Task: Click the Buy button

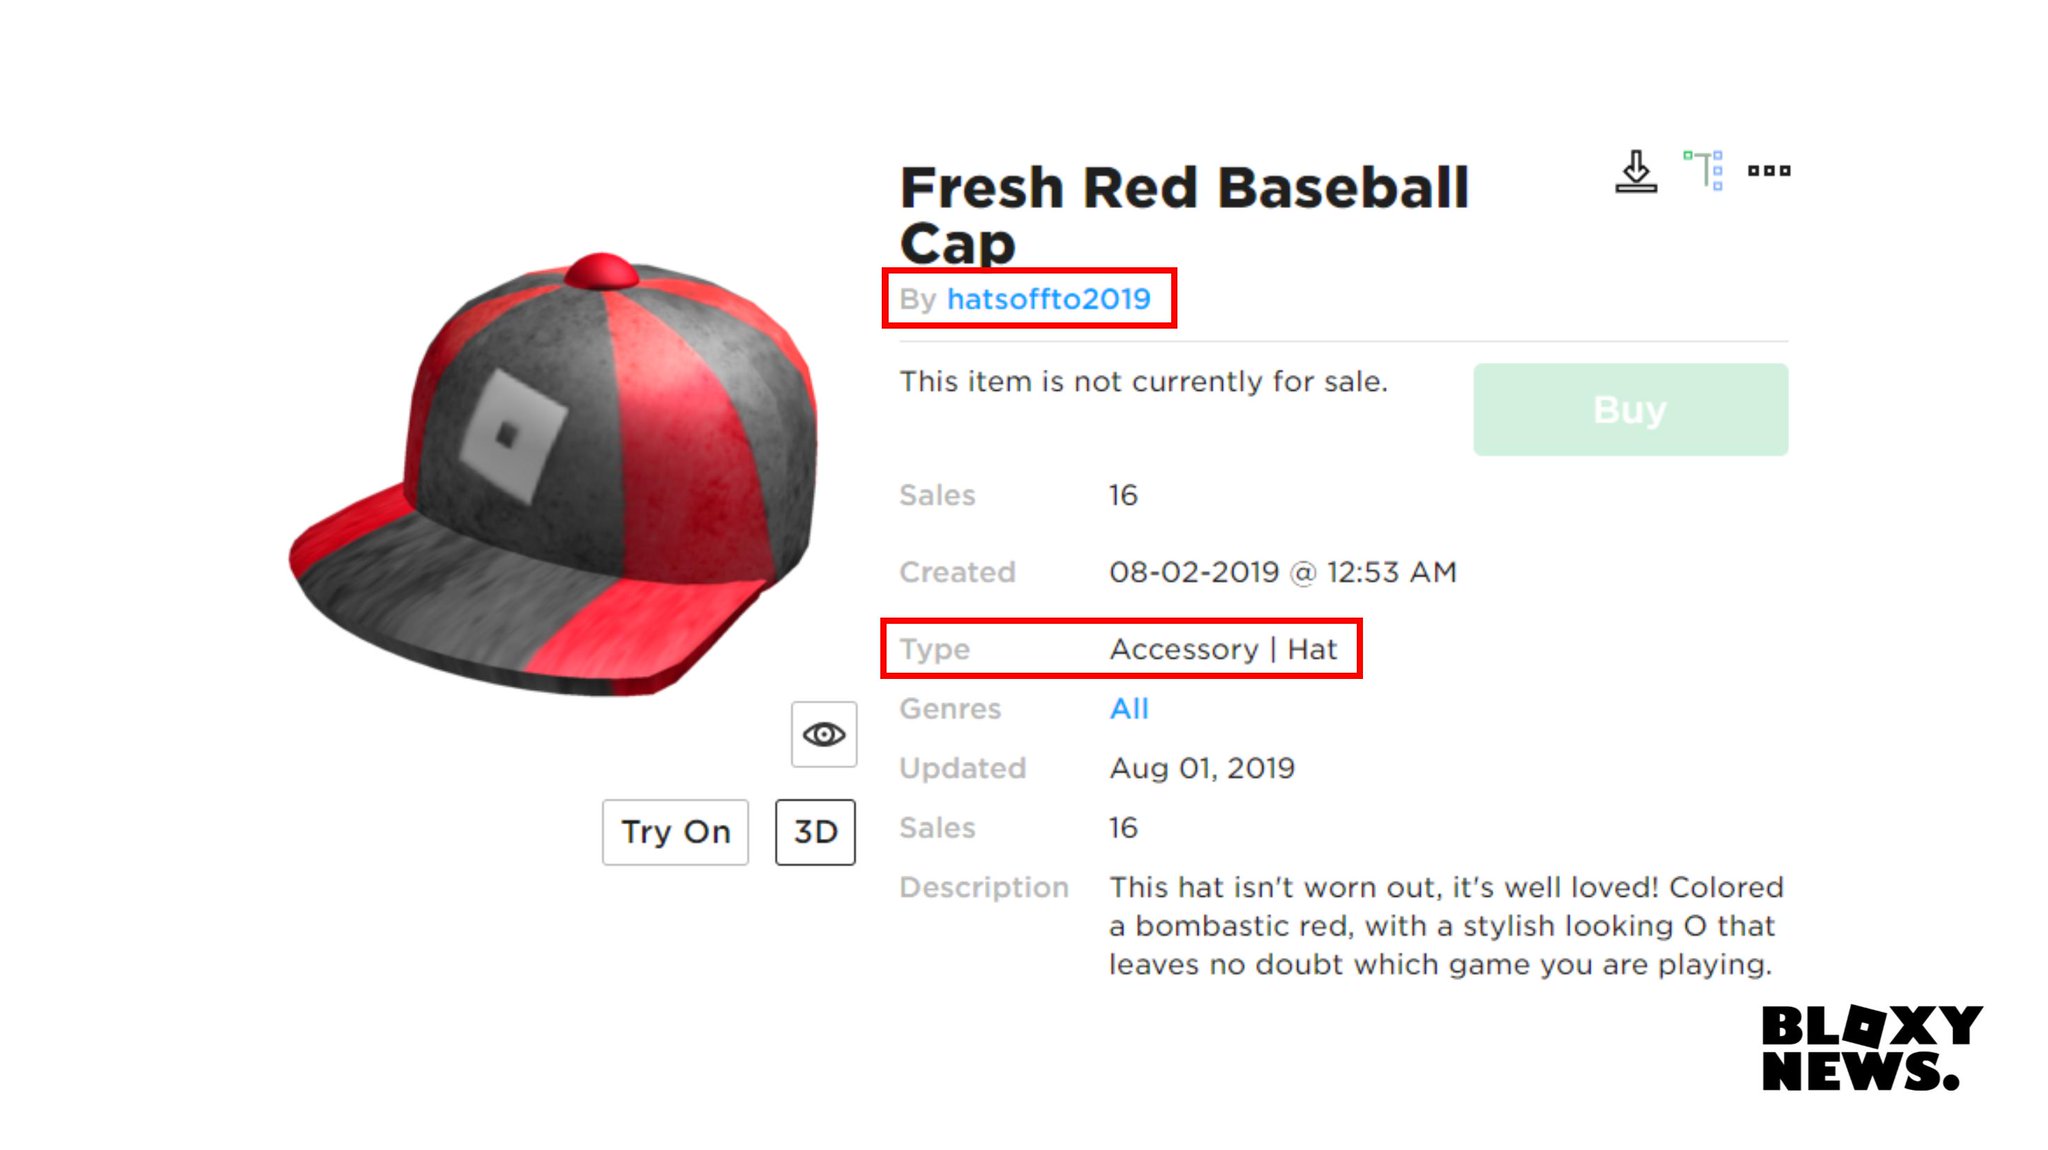Action: tap(1630, 409)
